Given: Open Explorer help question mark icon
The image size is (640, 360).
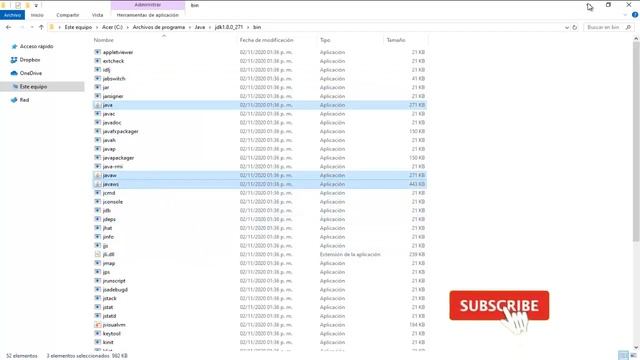Looking at the screenshot, I should (x=635, y=15).
